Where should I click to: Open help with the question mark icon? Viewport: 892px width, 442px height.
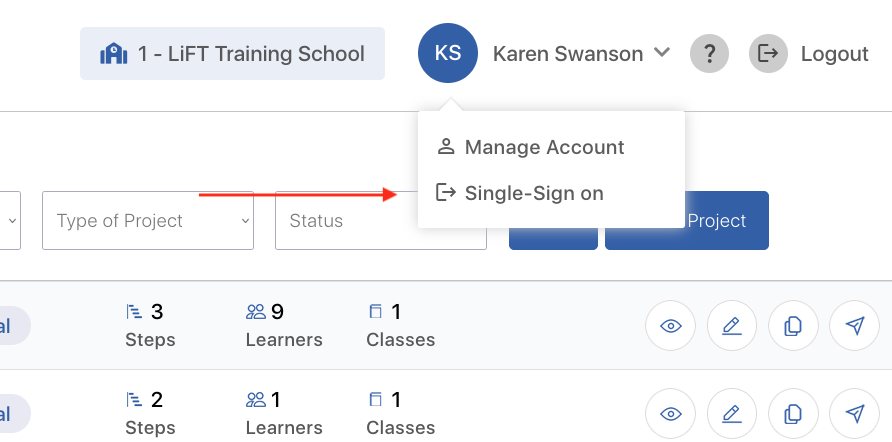(709, 53)
